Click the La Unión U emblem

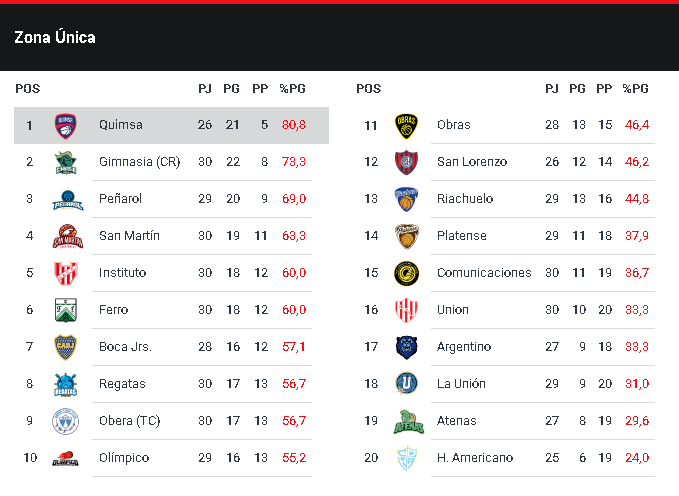[x=406, y=384]
